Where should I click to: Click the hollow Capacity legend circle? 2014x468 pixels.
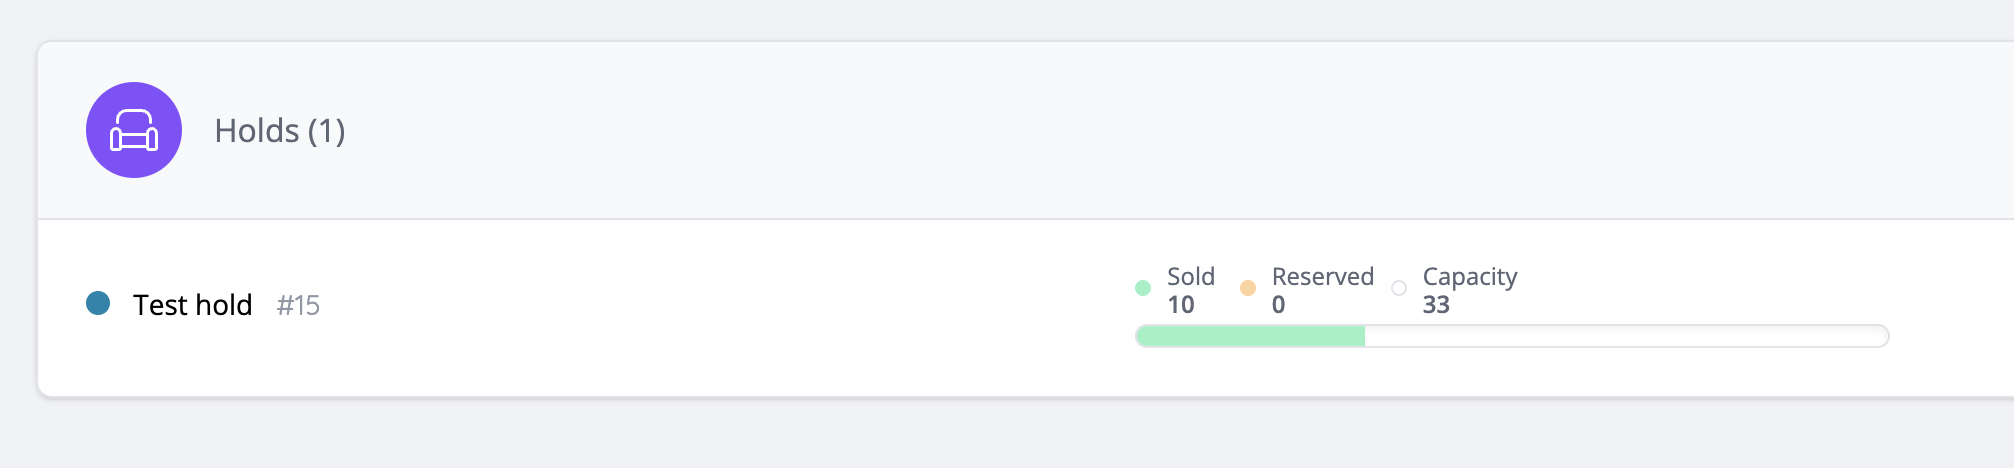point(1399,288)
